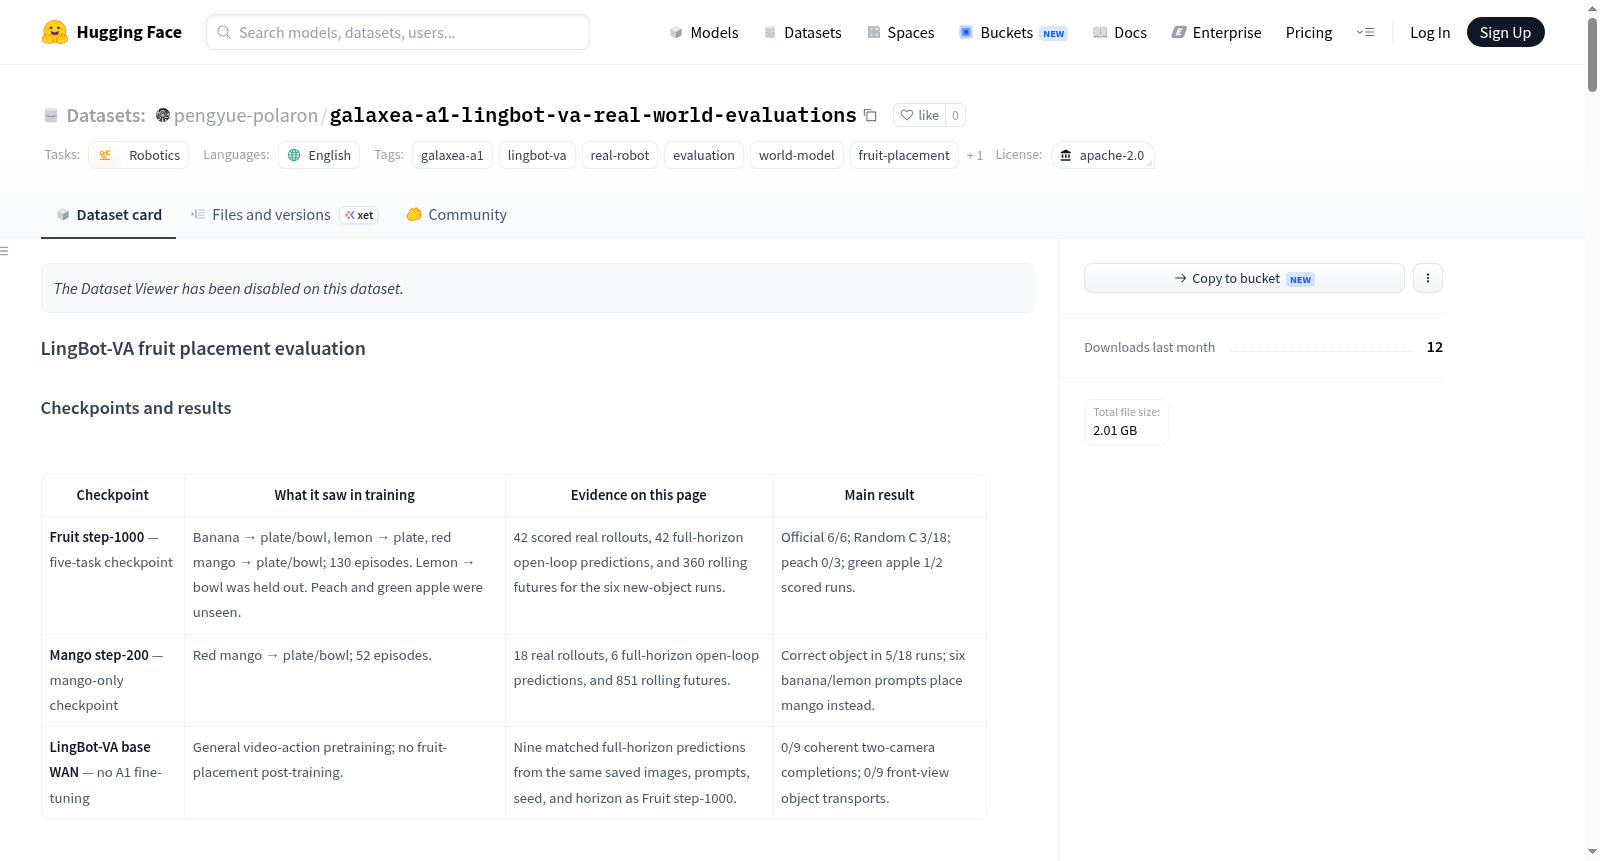This screenshot has width=1600, height=861.
Task: Focus the search models input field
Action: pos(398,32)
